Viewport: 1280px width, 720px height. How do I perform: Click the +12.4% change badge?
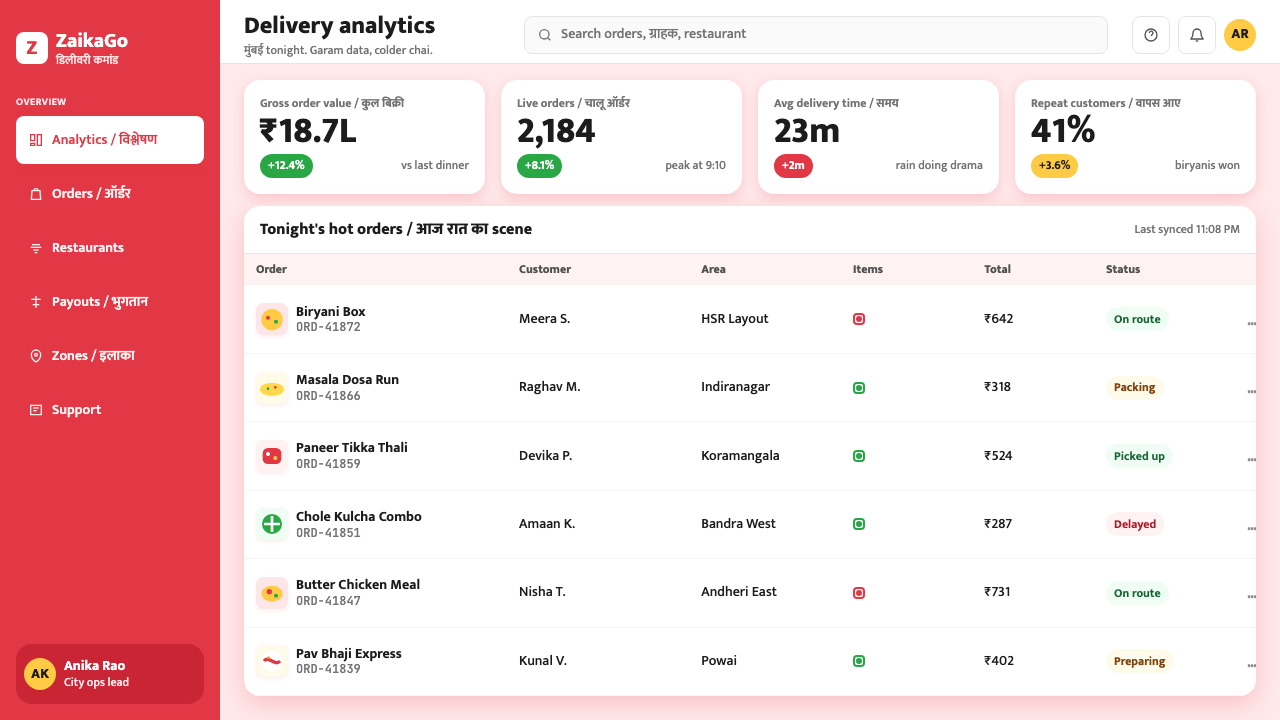pos(286,166)
